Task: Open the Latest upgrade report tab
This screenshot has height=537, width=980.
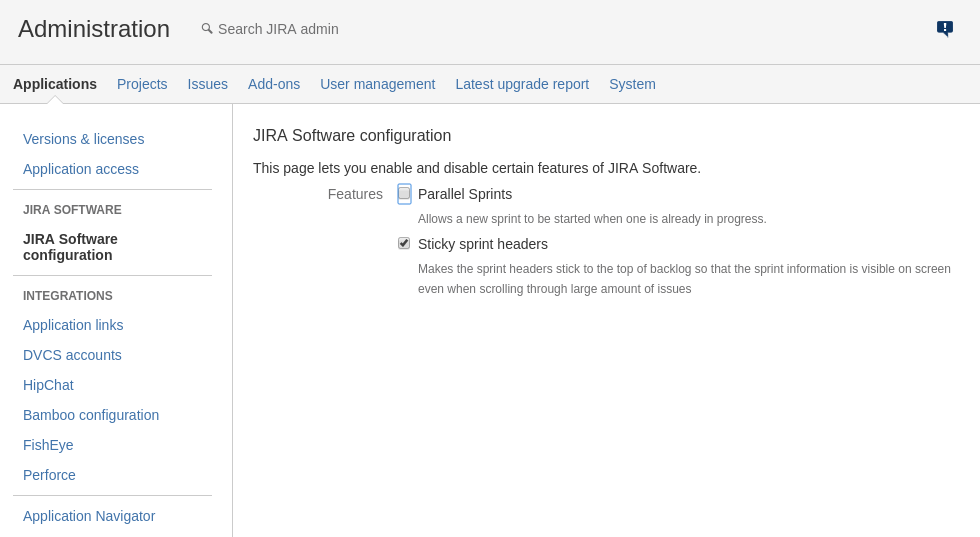Action: pyautogui.click(x=522, y=84)
